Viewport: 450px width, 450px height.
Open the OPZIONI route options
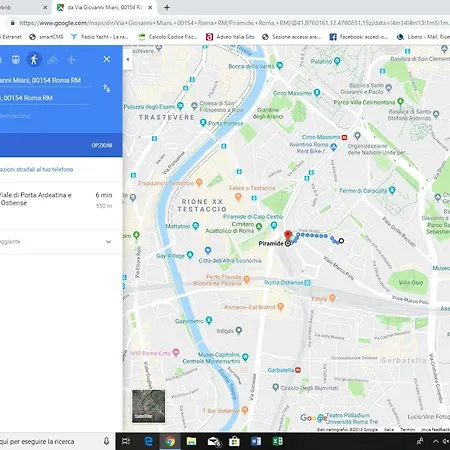102,145
